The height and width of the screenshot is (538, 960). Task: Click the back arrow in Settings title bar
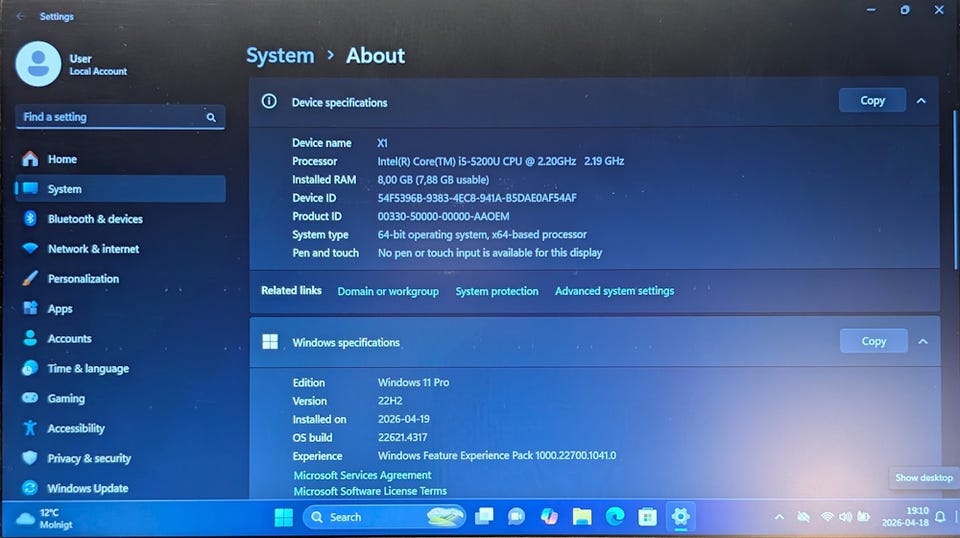(20, 17)
